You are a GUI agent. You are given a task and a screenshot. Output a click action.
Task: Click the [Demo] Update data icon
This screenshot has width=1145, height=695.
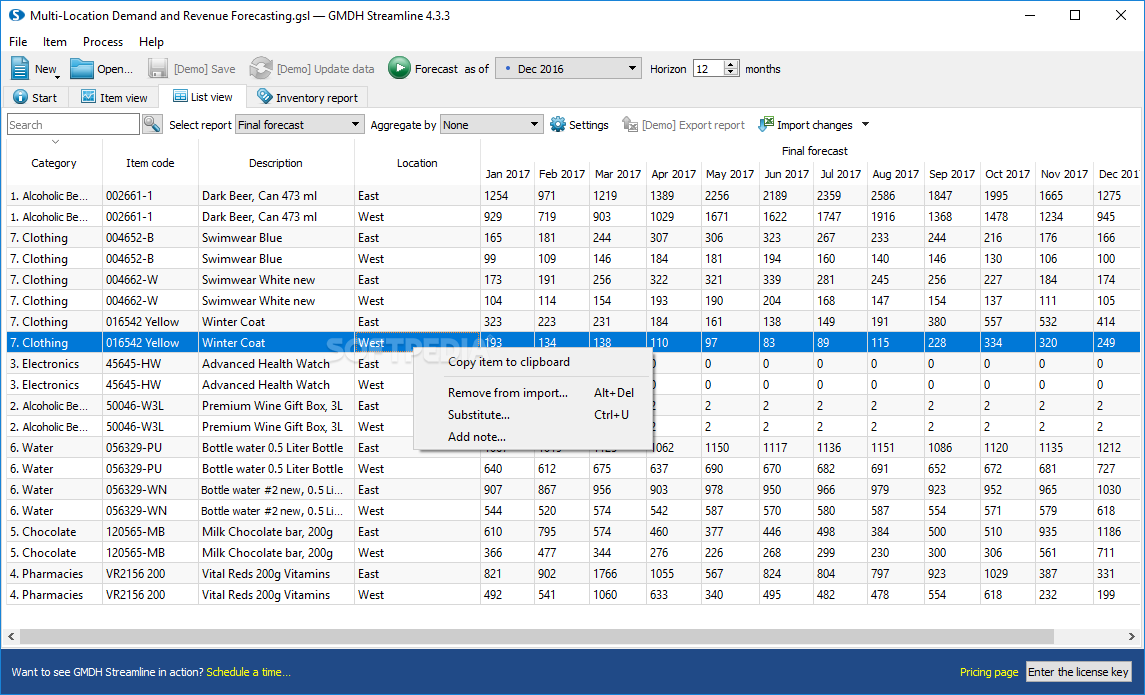pyautogui.click(x=261, y=69)
